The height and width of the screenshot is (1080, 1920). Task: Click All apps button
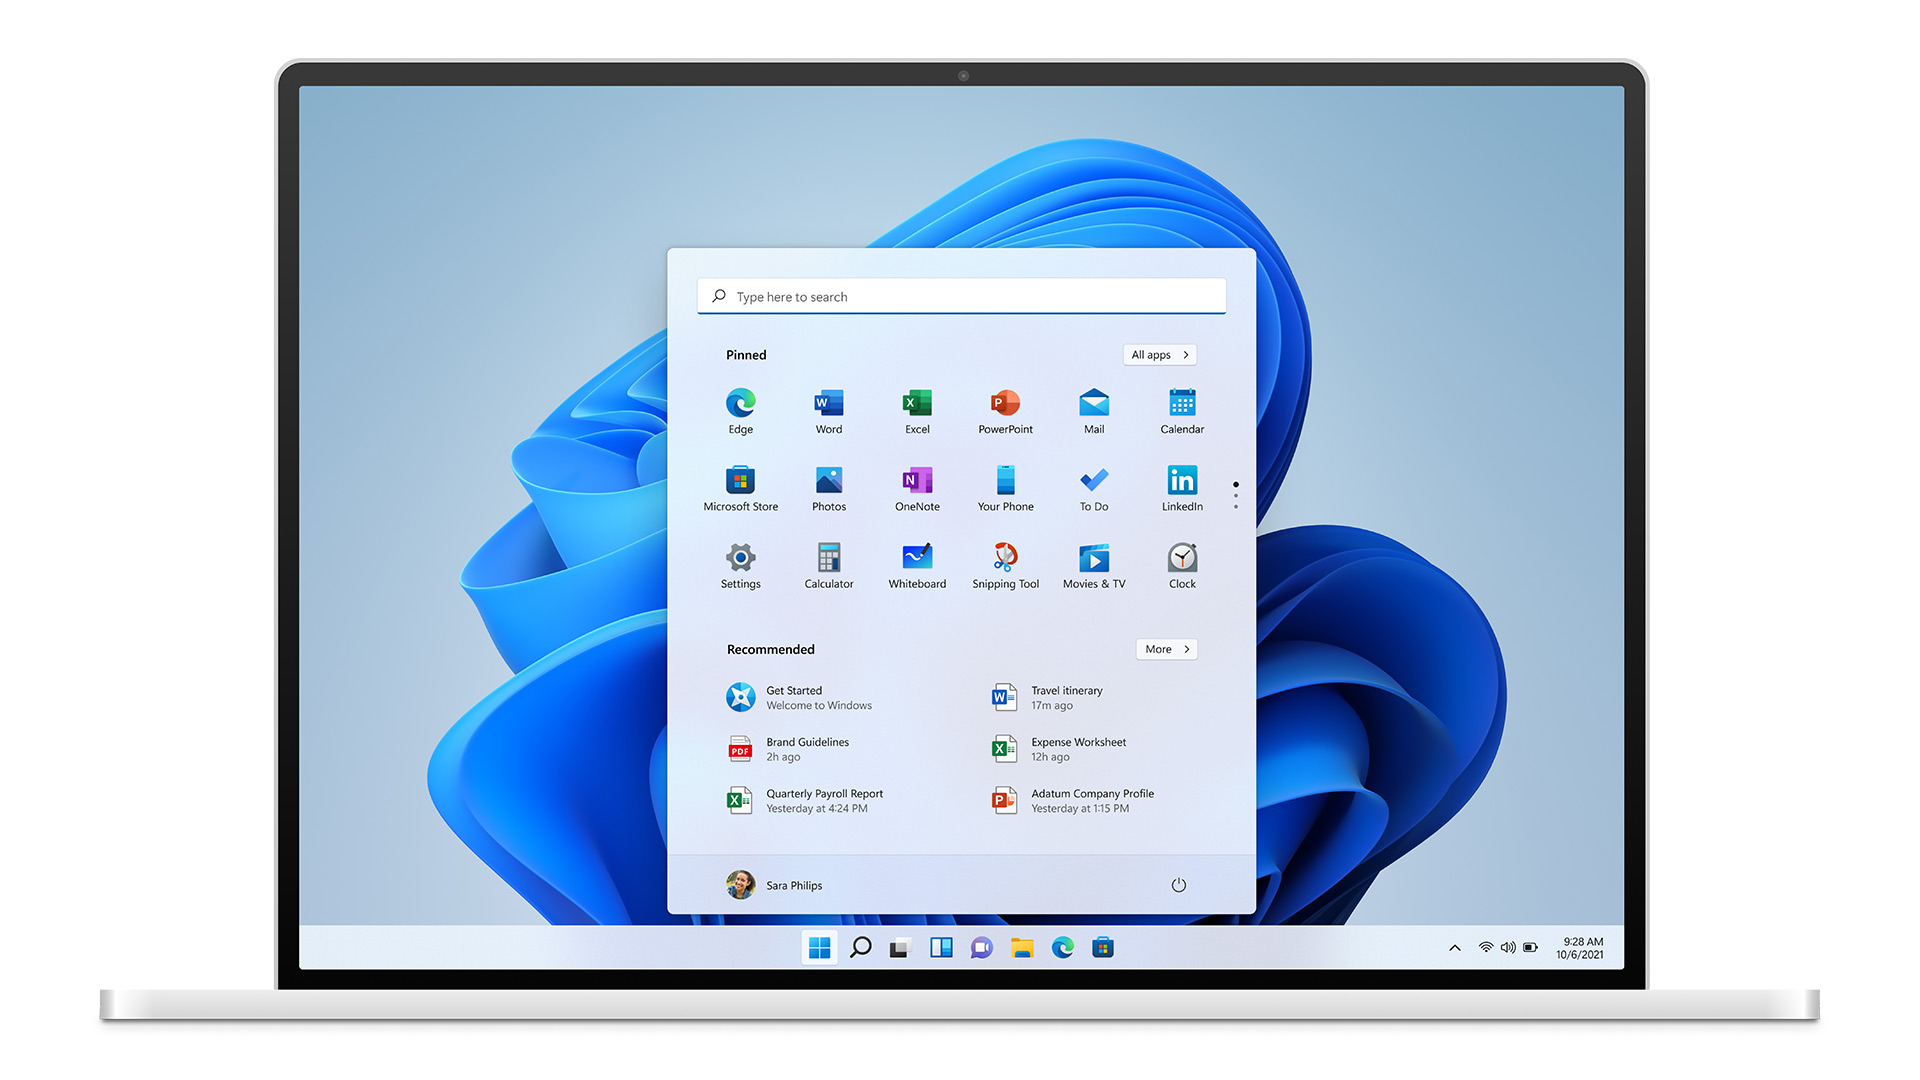pyautogui.click(x=1160, y=355)
